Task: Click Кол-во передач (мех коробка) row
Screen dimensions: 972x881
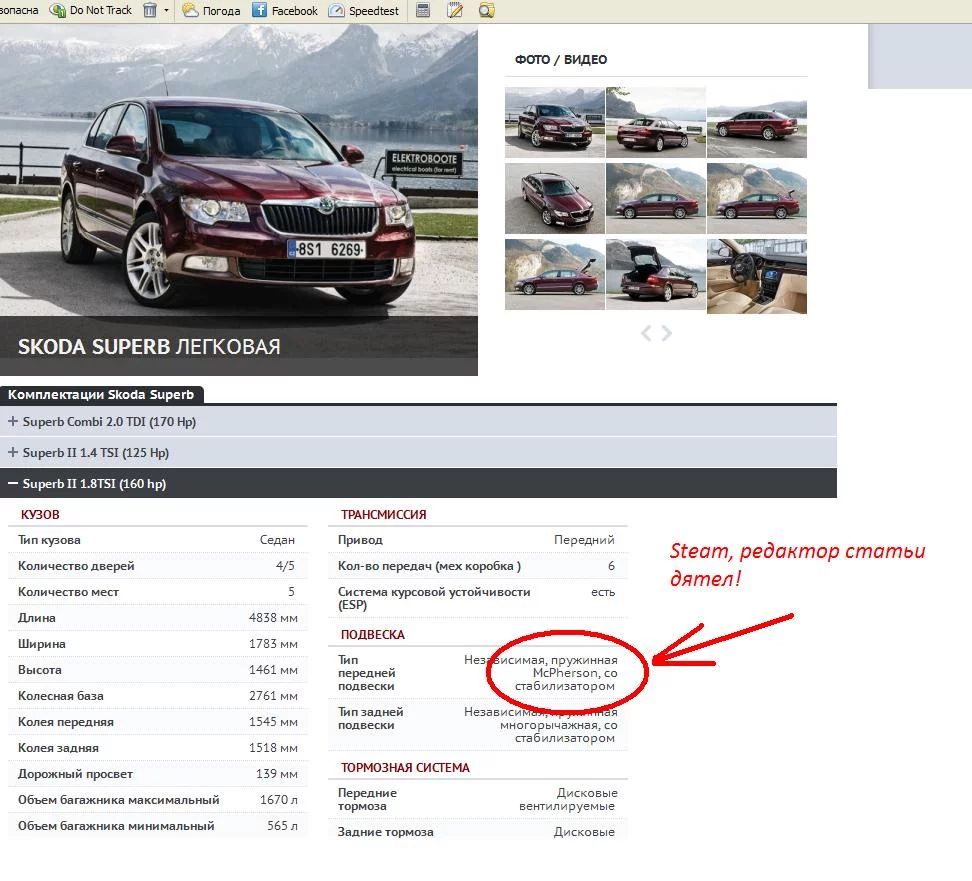Action: point(478,566)
